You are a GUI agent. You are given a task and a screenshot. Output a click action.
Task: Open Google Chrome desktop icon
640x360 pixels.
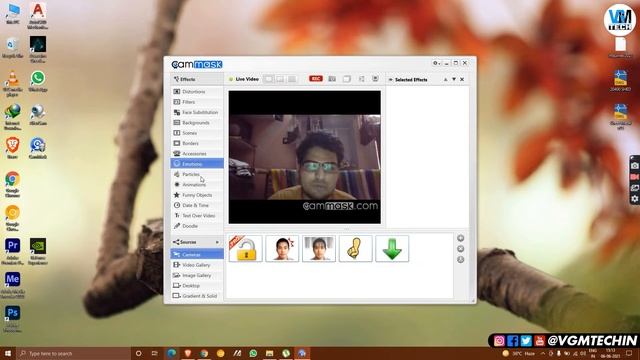coord(13,184)
